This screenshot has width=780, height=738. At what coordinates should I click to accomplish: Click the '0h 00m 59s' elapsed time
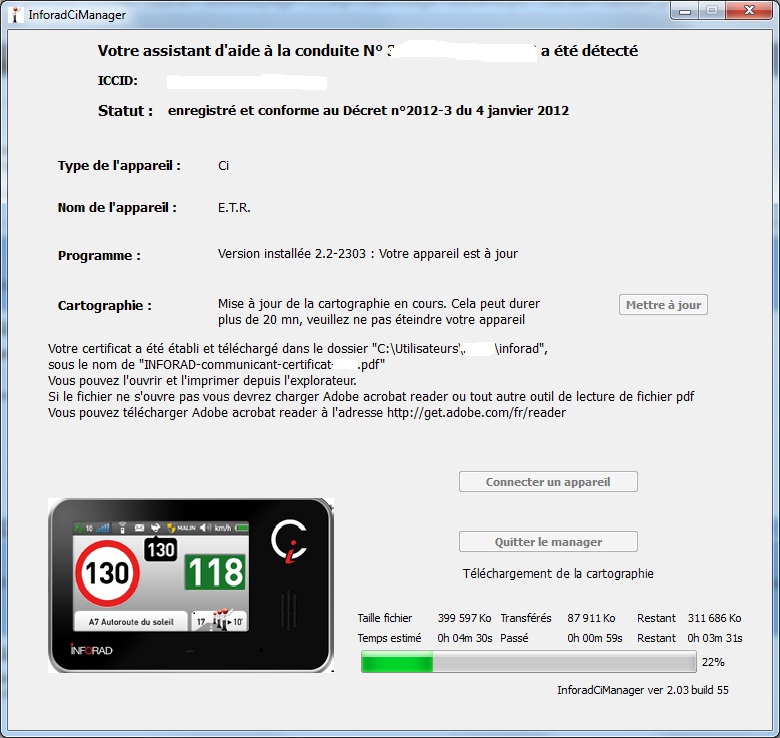click(594, 638)
